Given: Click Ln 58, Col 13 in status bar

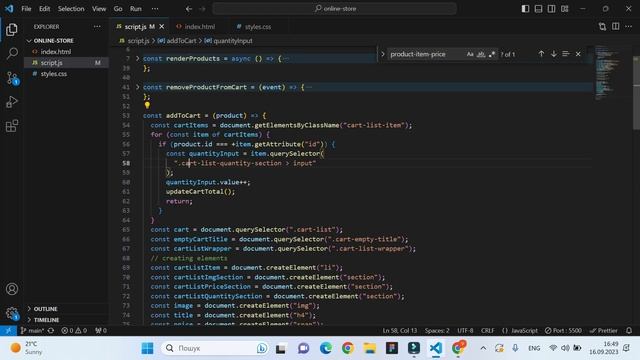Looking at the screenshot, I should pyautogui.click(x=400, y=331).
